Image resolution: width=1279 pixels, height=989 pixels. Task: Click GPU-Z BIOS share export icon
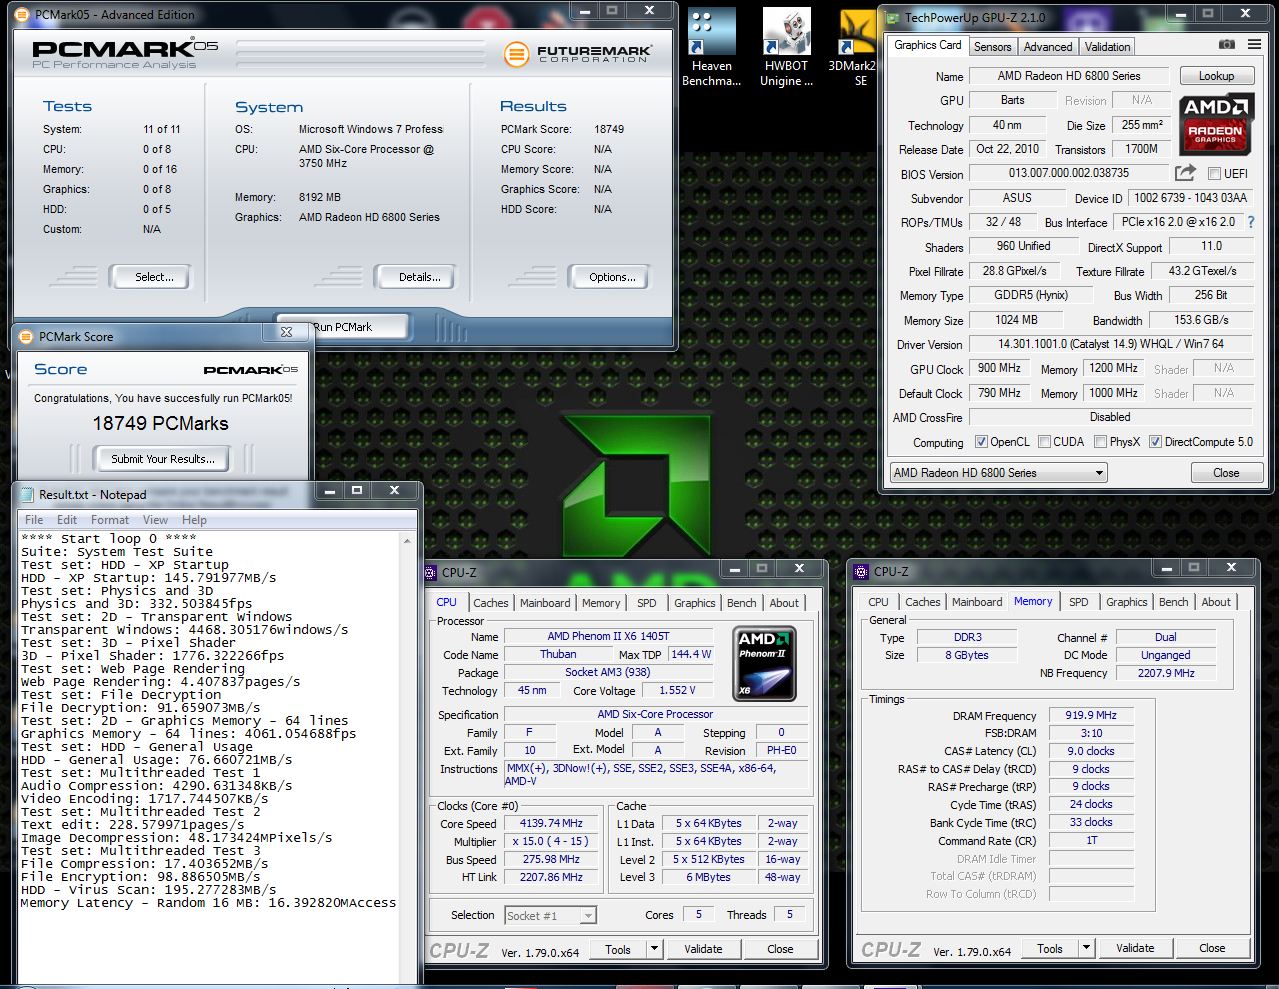(x=1185, y=173)
